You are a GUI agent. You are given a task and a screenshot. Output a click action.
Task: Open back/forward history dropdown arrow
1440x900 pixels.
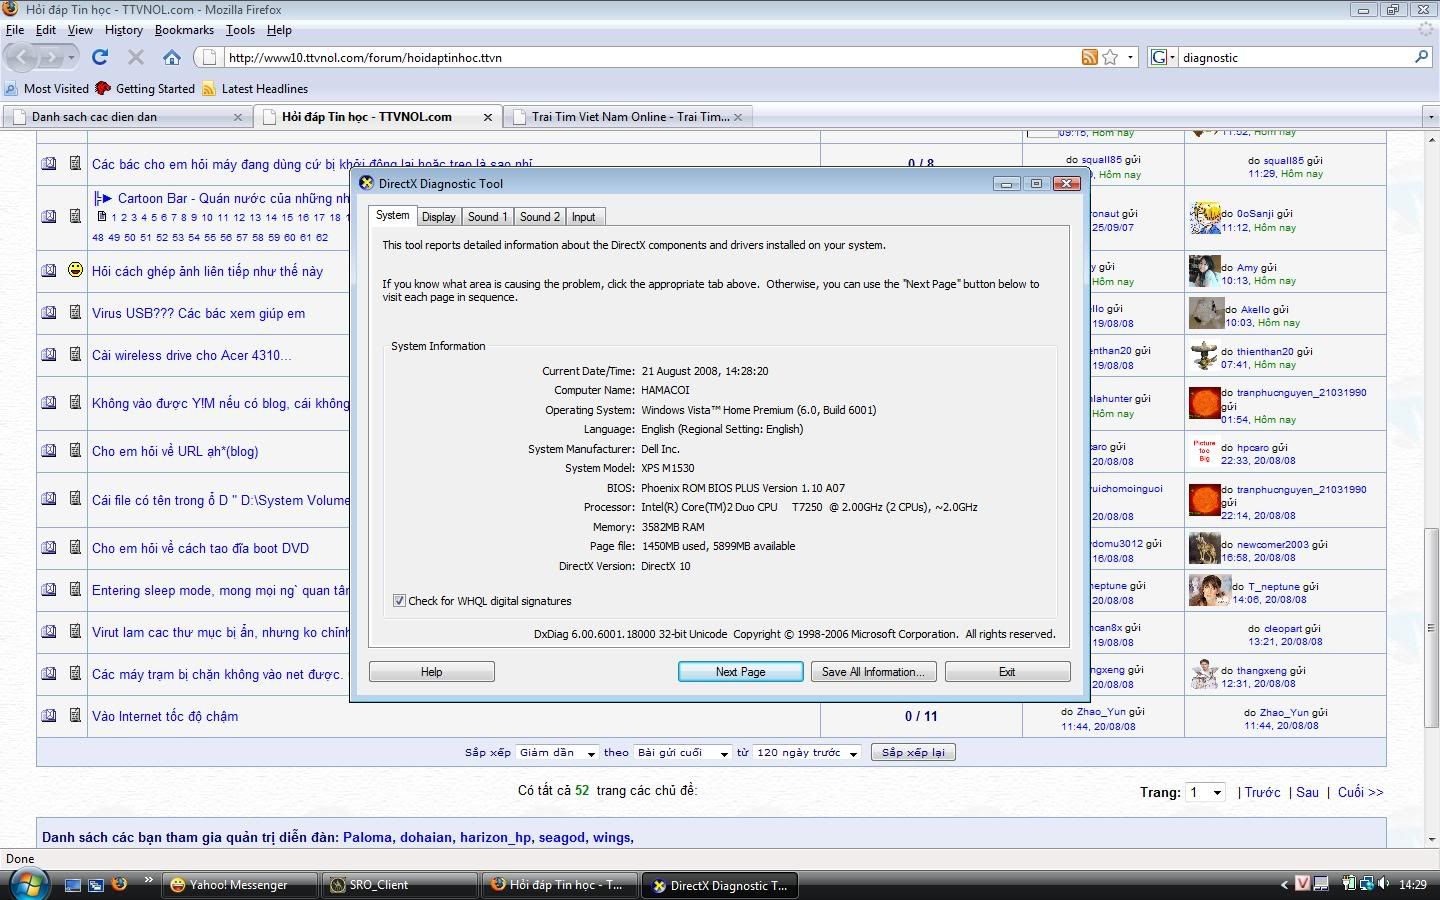71,57
